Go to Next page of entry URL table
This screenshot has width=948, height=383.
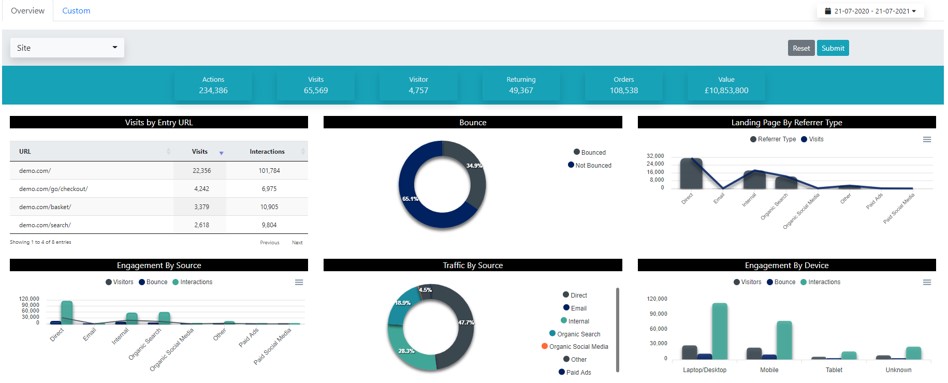[297, 243]
